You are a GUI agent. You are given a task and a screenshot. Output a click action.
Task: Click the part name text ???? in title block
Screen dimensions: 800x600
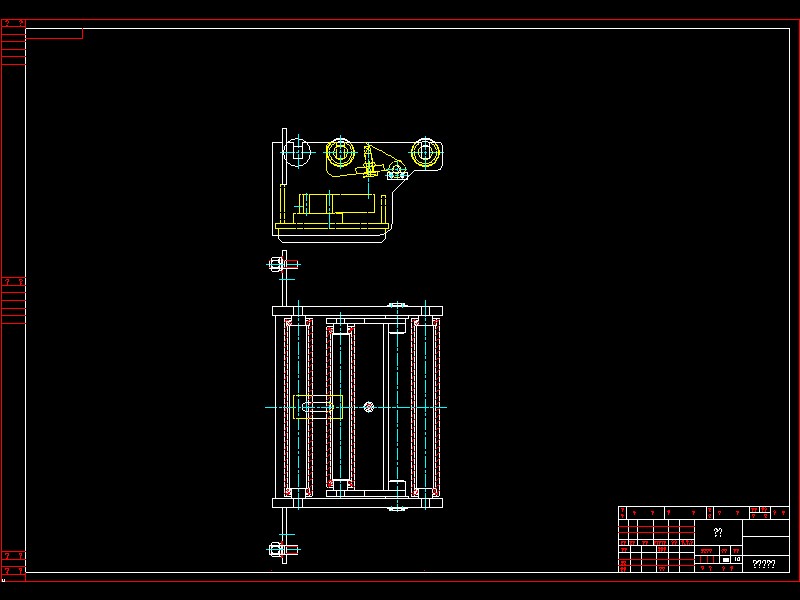[x=764, y=563]
